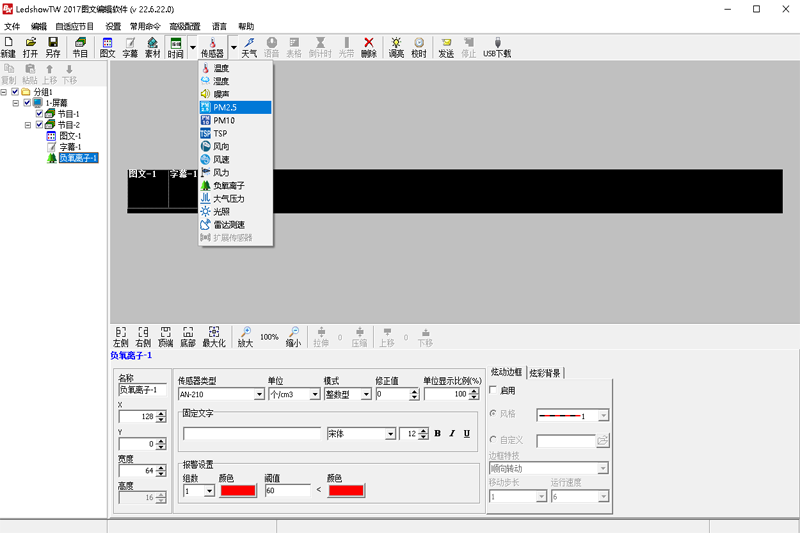Click the 字幕 subtitle tool icon
The height and width of the screenshot is (533, 800).
[130, 44]
